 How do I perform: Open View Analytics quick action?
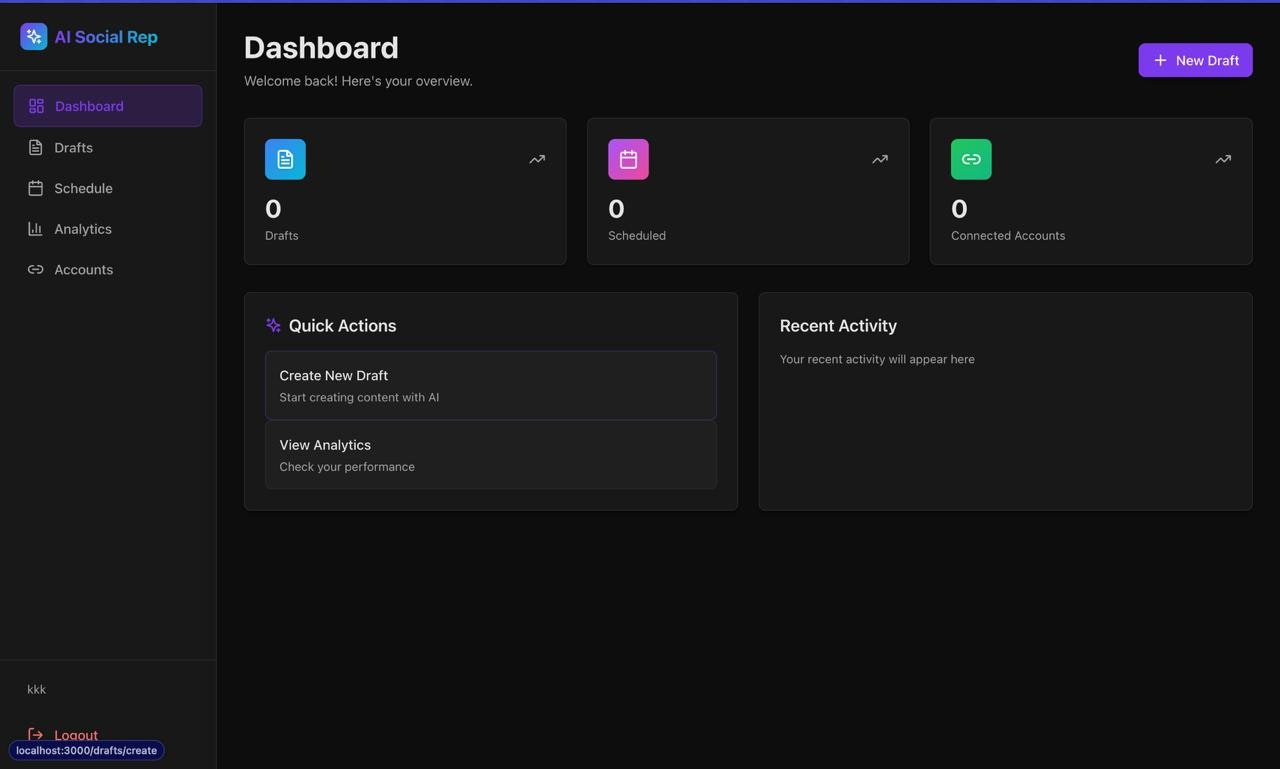click(x=490, y=454)
